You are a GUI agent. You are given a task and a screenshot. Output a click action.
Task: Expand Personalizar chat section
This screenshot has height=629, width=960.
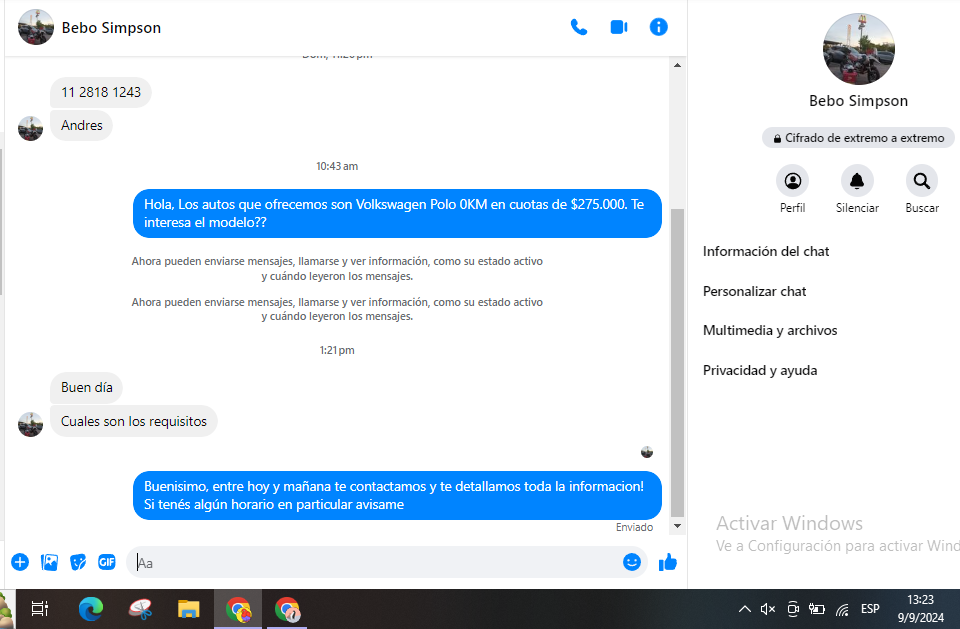(754, 292)
